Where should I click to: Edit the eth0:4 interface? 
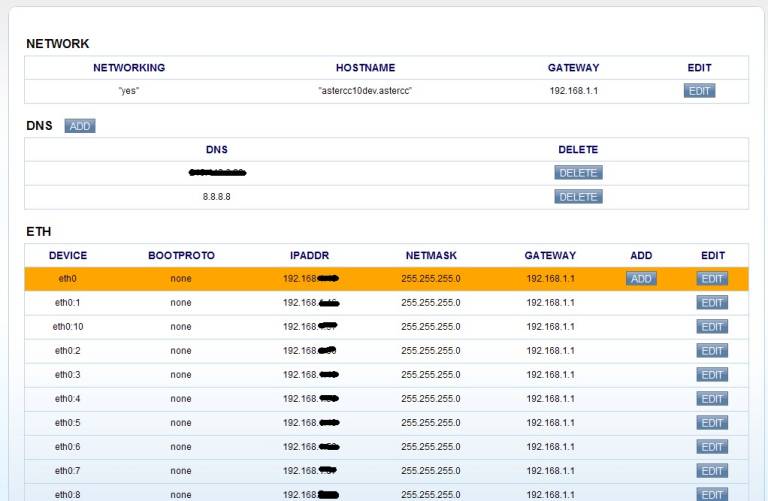(712, 399)
